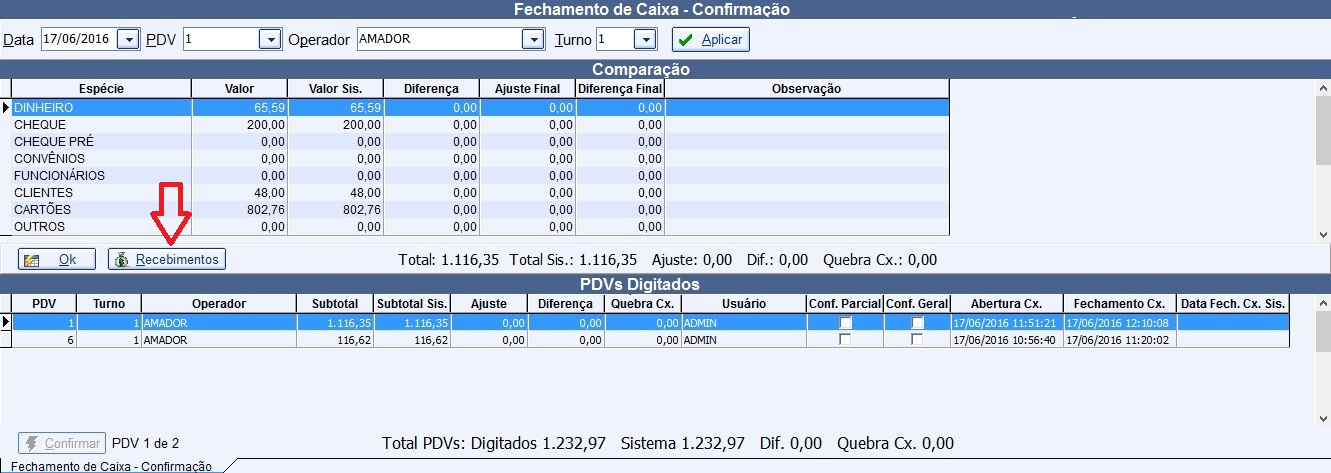Click row indicator arrow for PDV 1

point(5,323)
